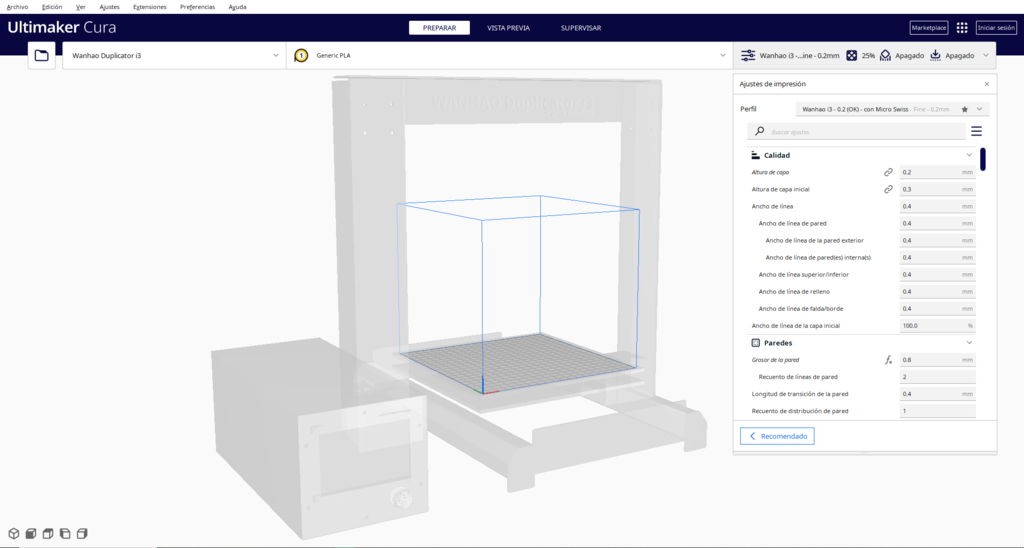This screenshot has width=1024, height=548.
Task: Open the Edición menu
Action: [x=52, y=7]
